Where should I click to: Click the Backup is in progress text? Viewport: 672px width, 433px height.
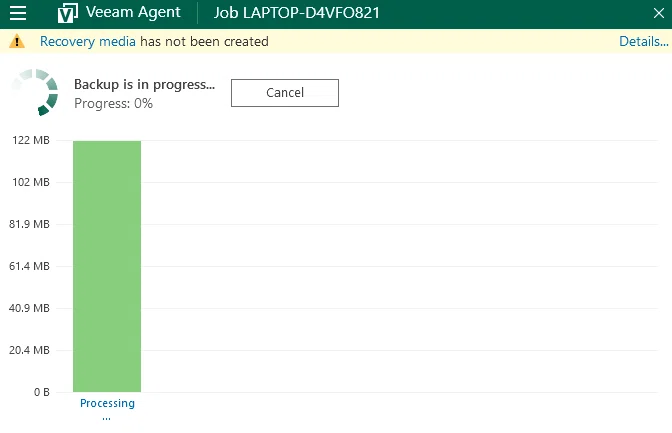click(x=144, y=84)
